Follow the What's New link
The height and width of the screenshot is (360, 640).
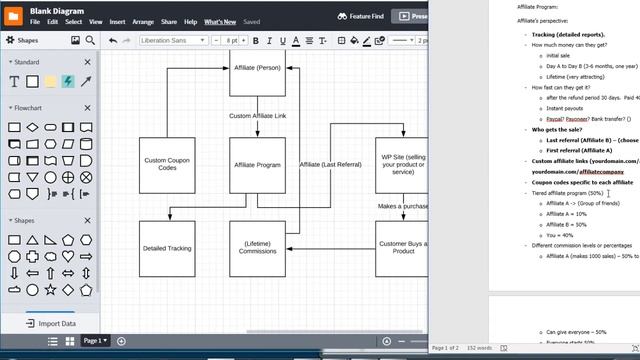tap(220, 22)
